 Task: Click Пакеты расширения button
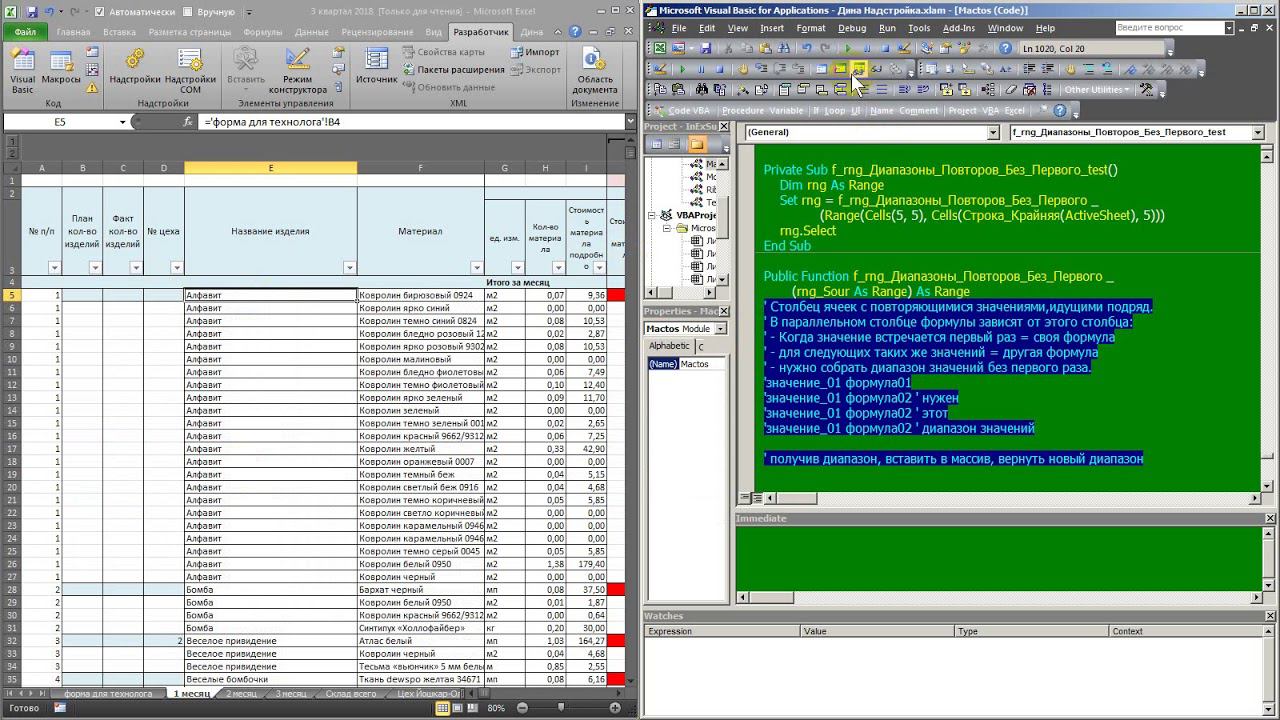pyautogui.click(x=454, y=70)
